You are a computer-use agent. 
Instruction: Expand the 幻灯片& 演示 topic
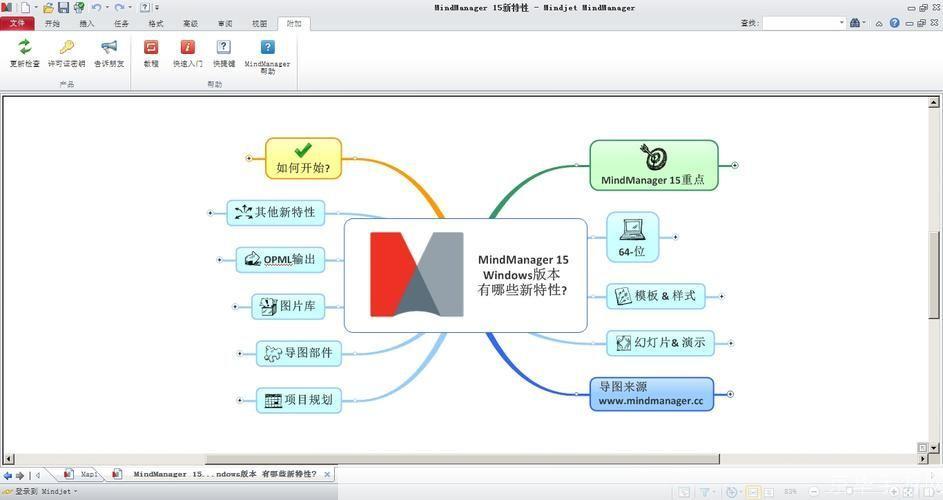[x=731, y=343]
